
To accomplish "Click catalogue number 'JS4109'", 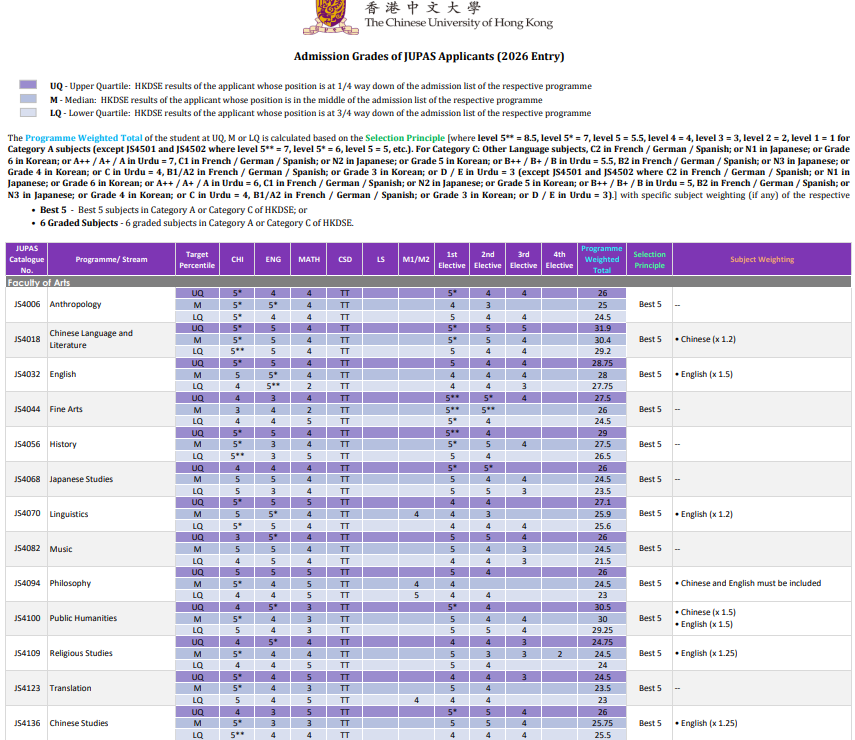I will click(27, 653).
